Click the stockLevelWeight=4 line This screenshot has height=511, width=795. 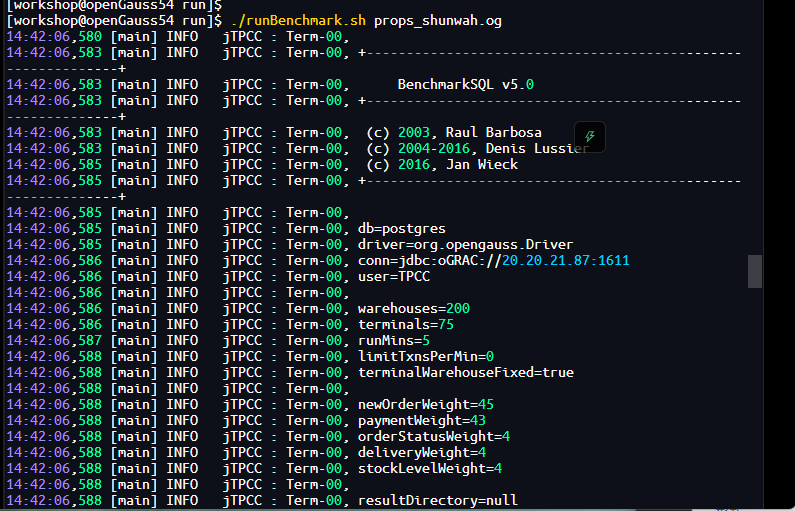coord(430,468)
